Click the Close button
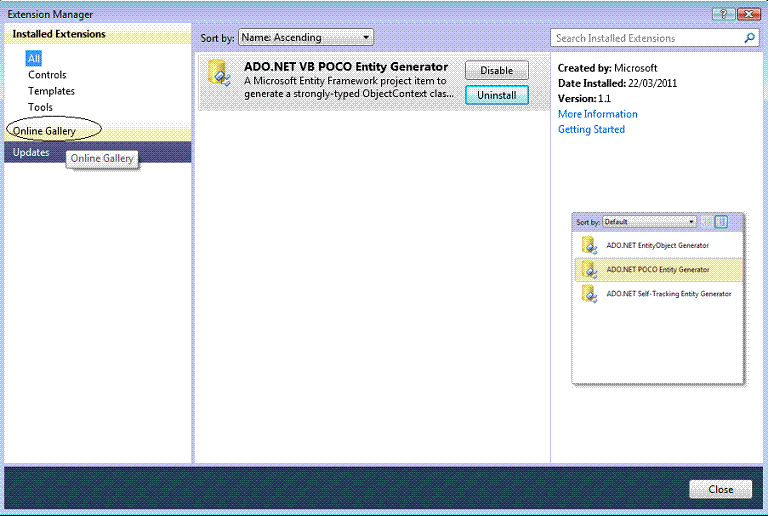The image size is (768, 516). [x=720, y=489]
